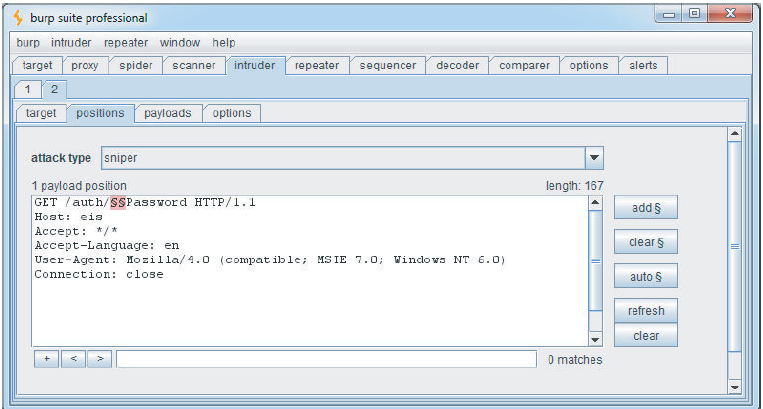Open the main options tab
The image size is (763, 409).
(x=589, y=65)
